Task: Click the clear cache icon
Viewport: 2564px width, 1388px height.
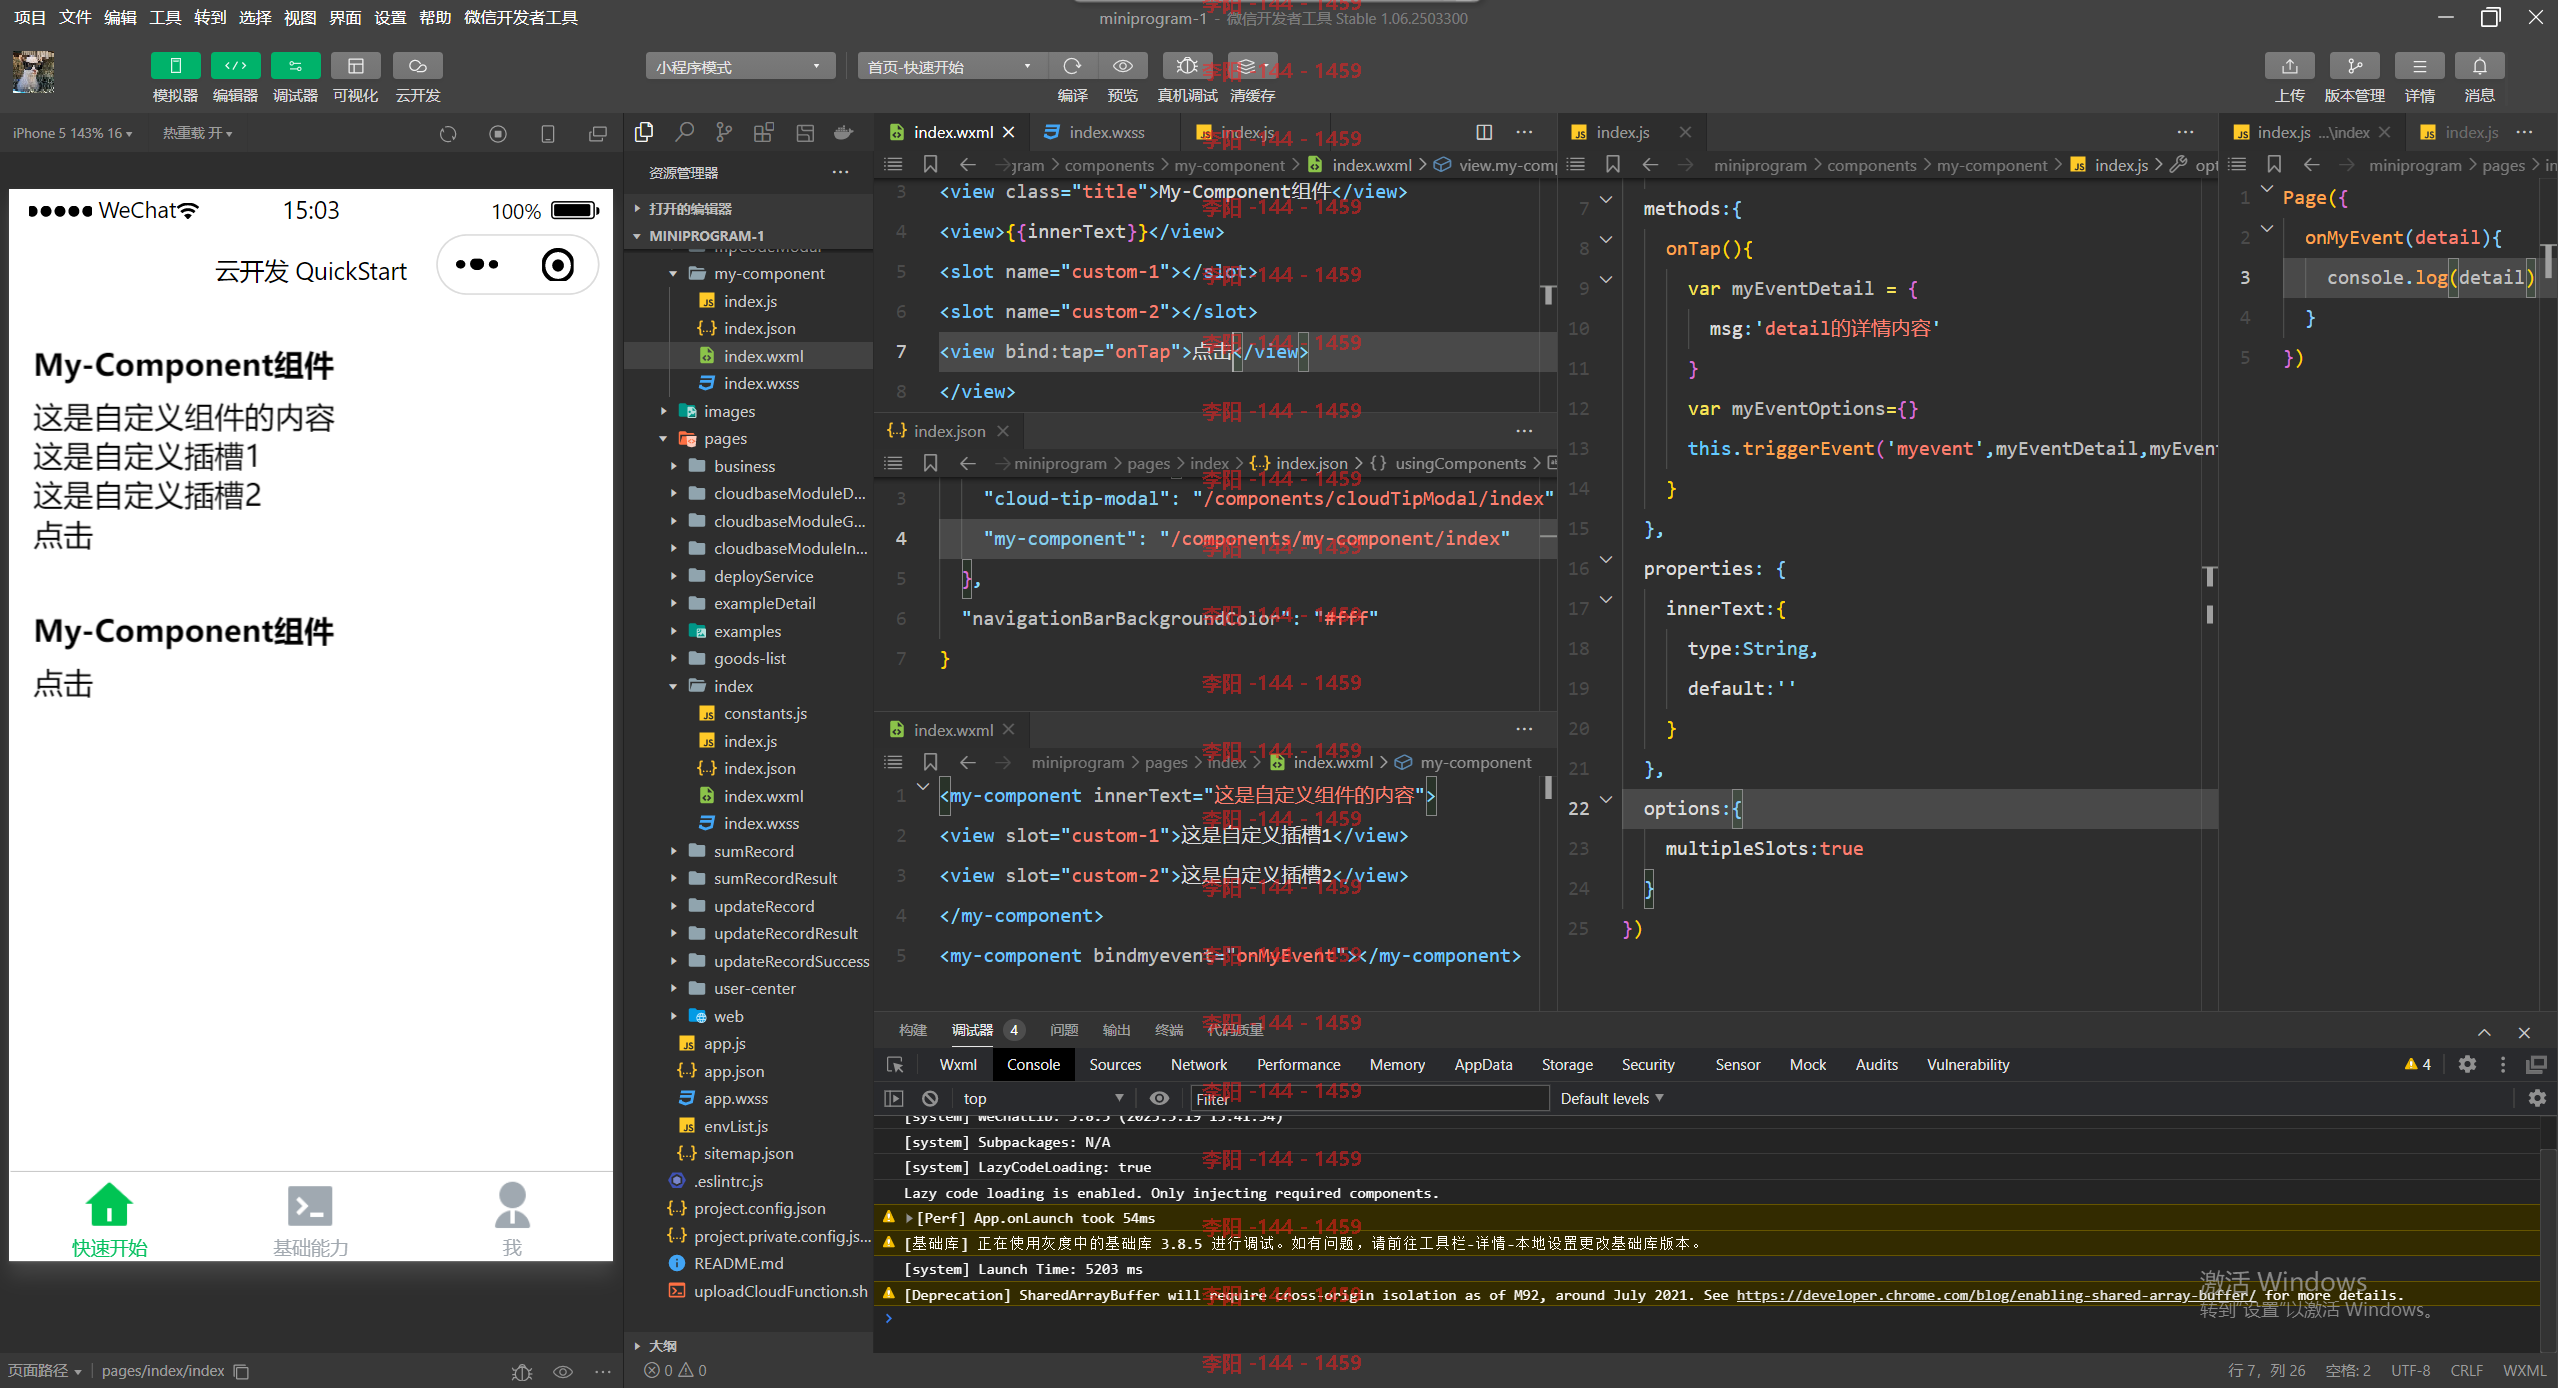Action: pos(1252,66)
